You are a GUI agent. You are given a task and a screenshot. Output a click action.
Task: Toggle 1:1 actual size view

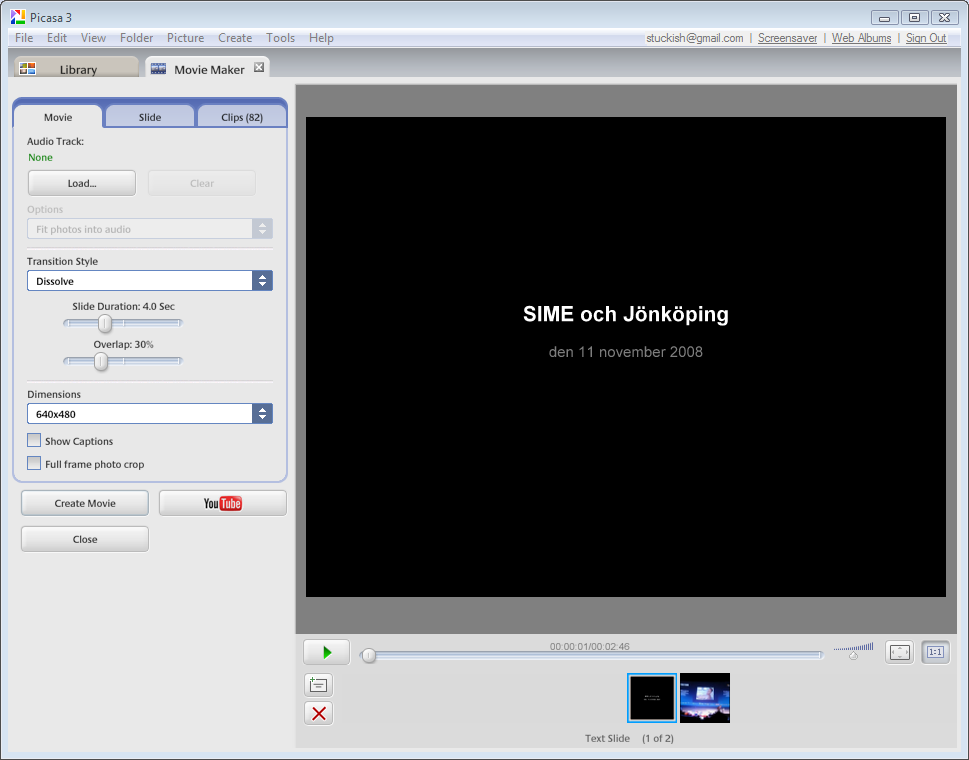click(x=935, y=652)
